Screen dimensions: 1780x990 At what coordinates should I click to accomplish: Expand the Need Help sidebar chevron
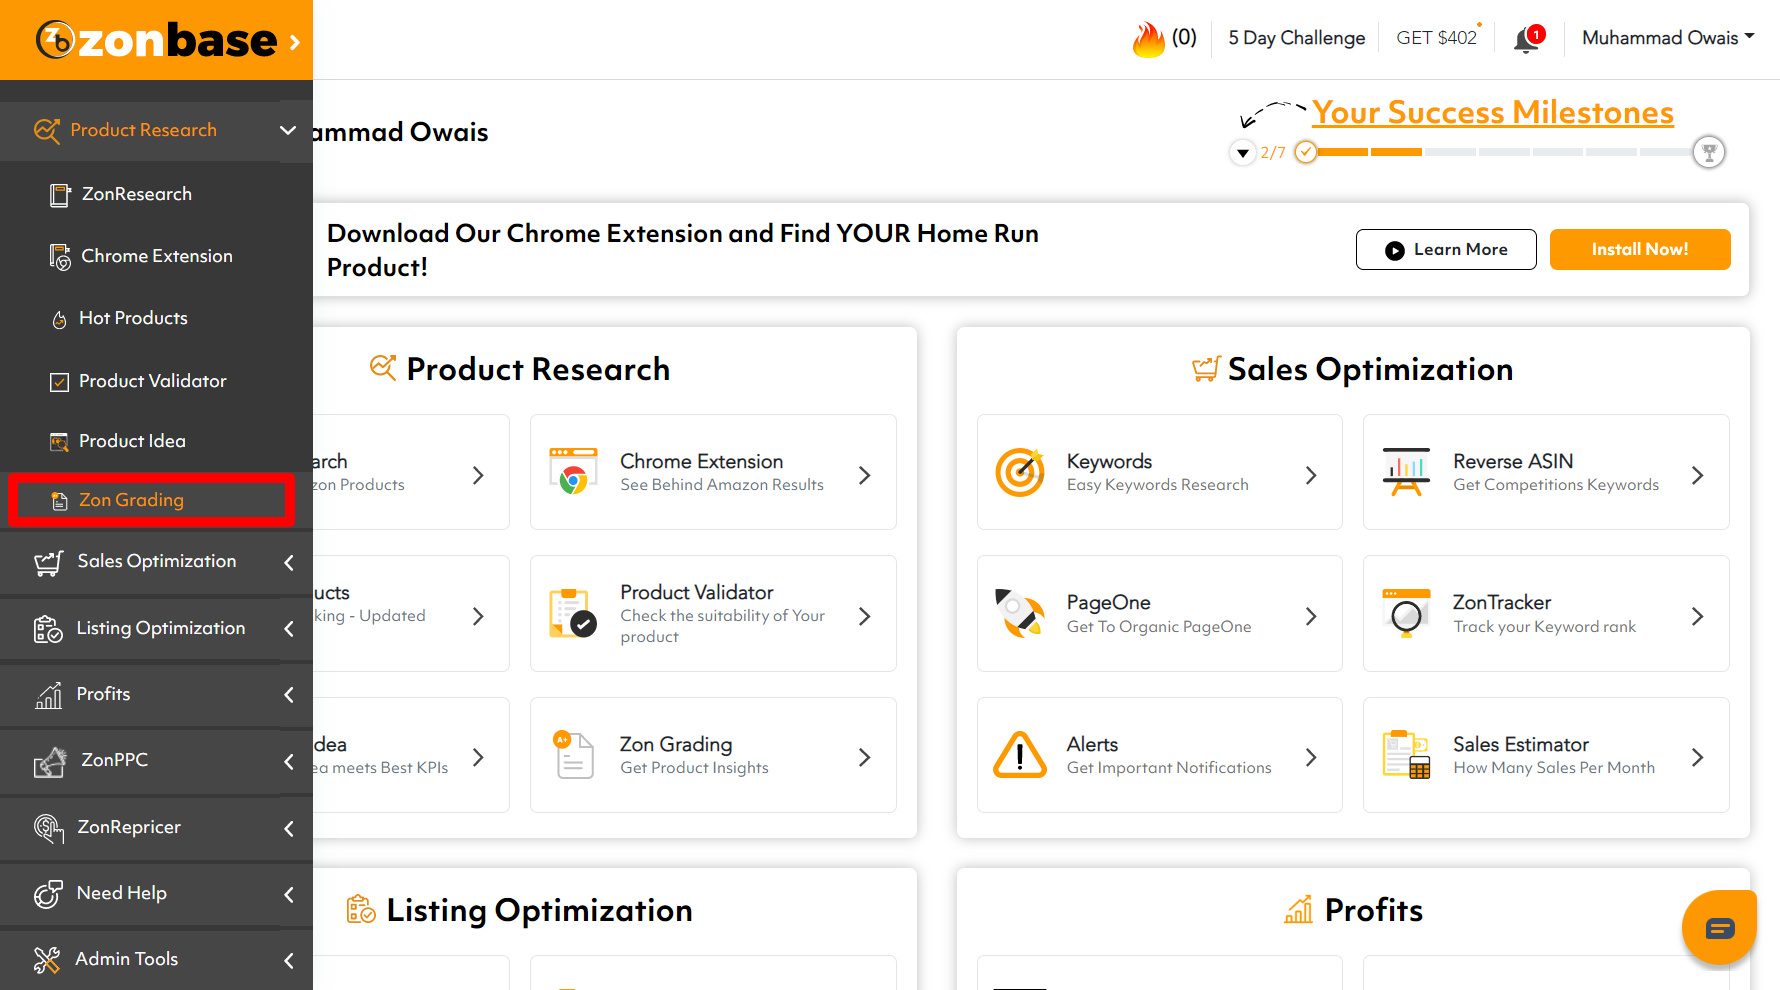click(289, 894)
